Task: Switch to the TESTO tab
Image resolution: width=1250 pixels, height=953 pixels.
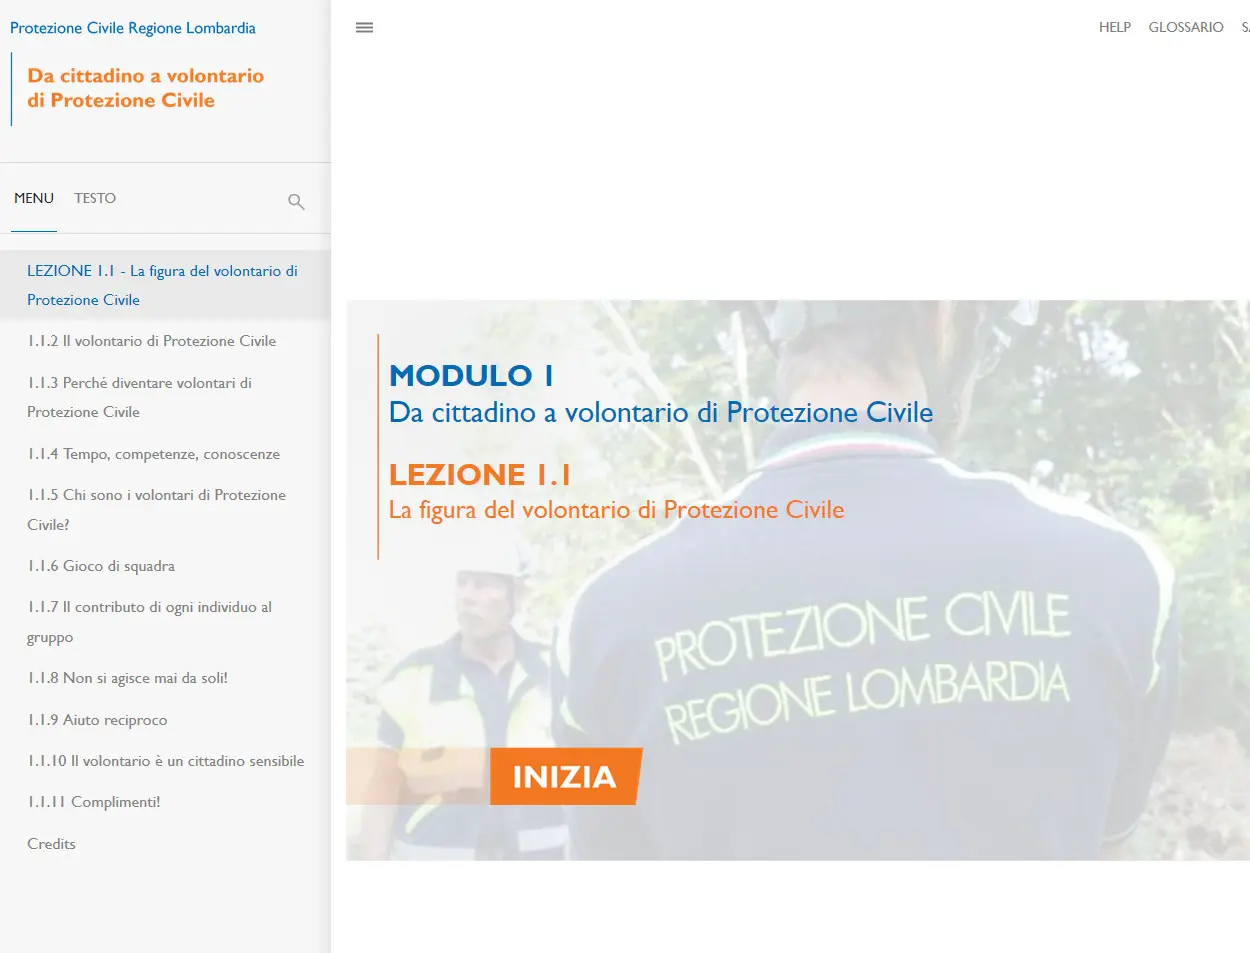Action: pos(95,198)
